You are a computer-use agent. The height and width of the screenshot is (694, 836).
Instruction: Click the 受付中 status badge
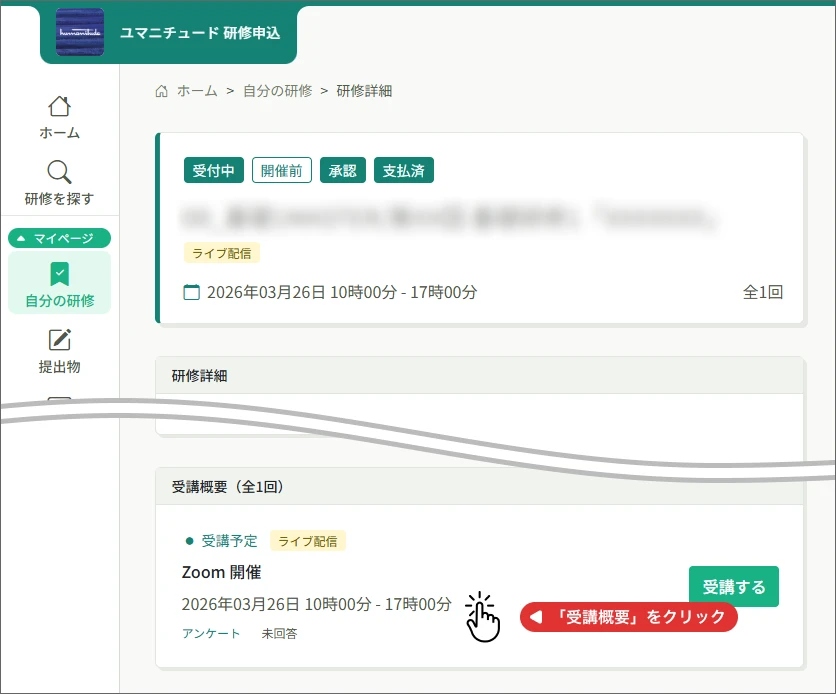pos(214,170)
